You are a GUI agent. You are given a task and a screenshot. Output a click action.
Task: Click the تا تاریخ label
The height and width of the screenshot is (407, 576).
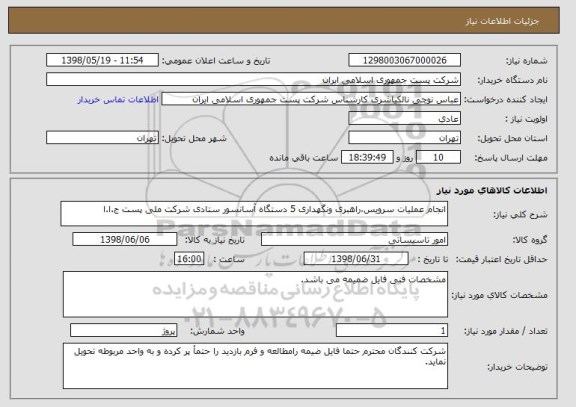(x=433, y=259)
